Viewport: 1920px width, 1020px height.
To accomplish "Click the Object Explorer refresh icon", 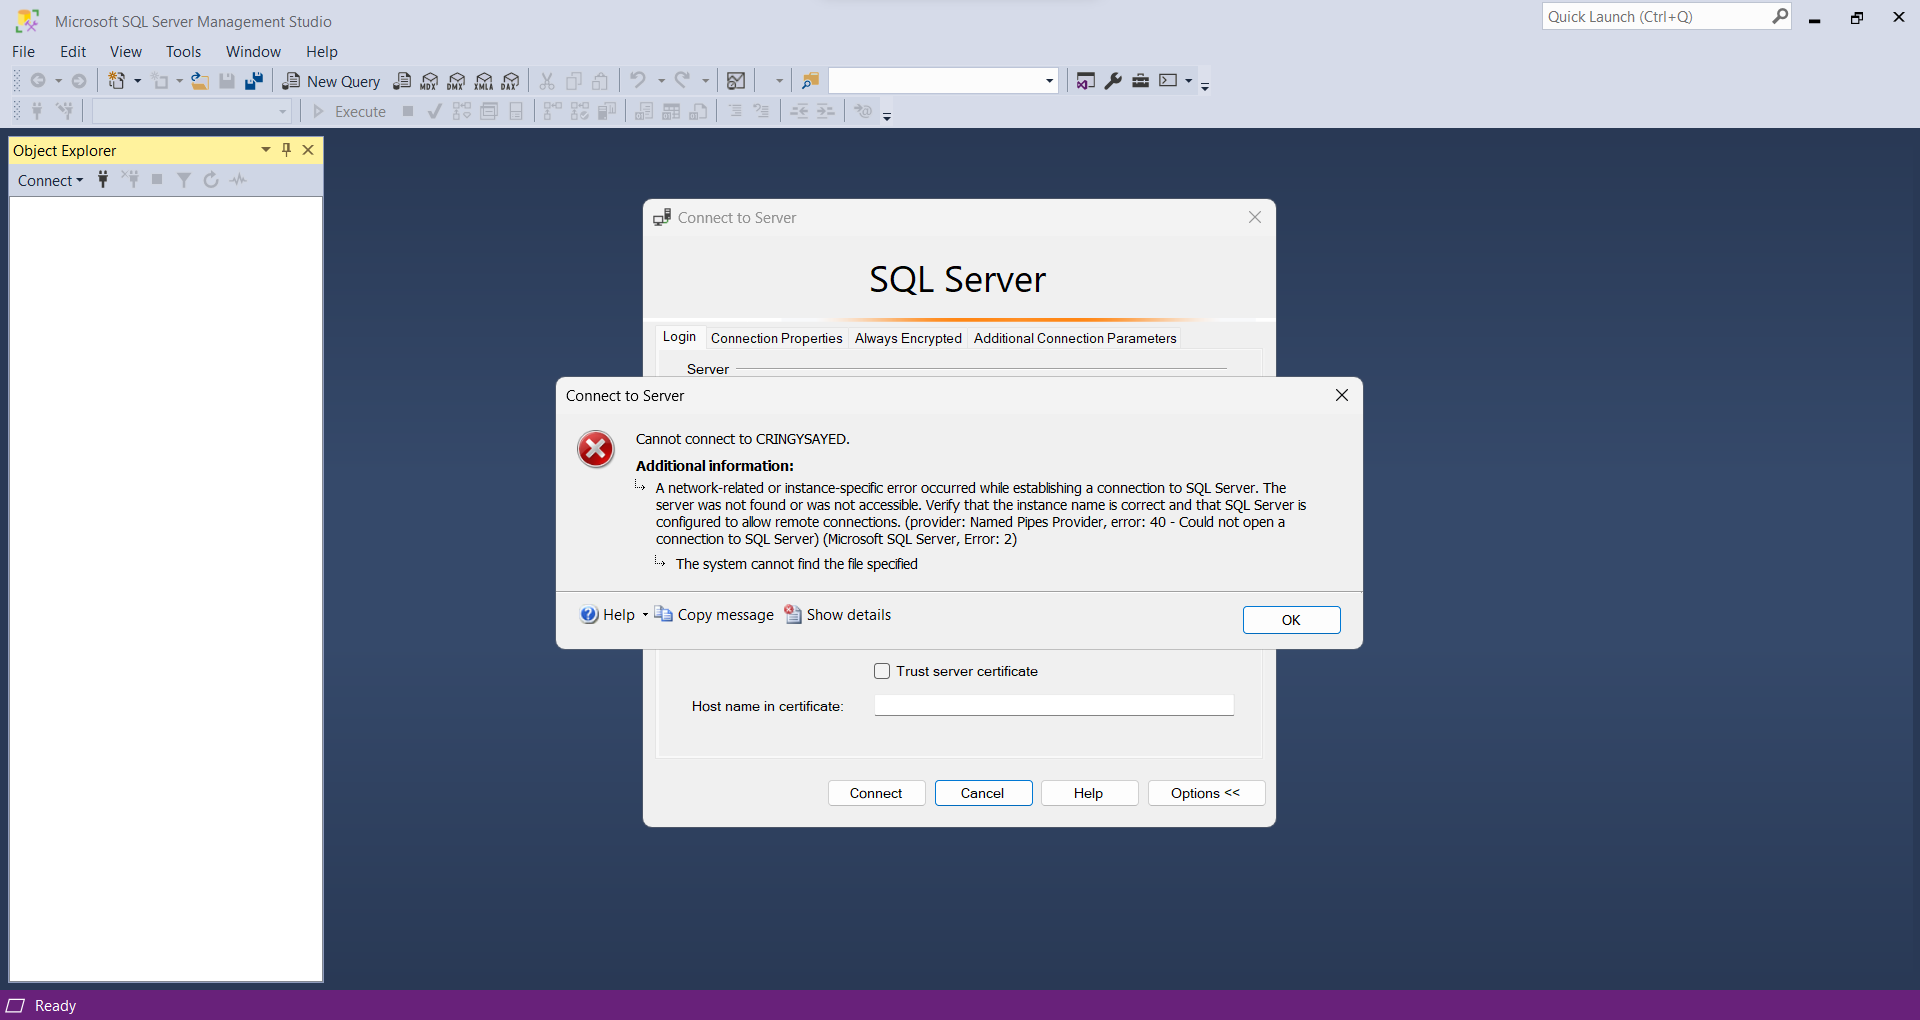I will (211, 180).
